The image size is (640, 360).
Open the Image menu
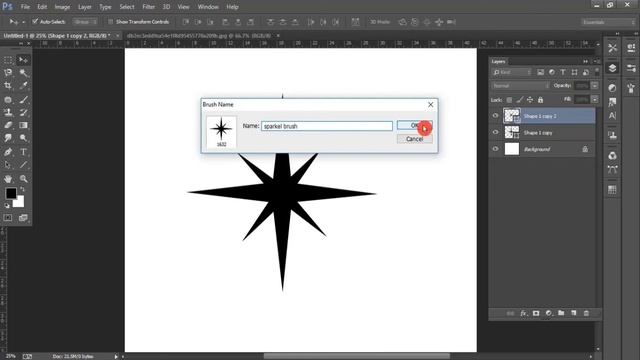click(62, 7)
